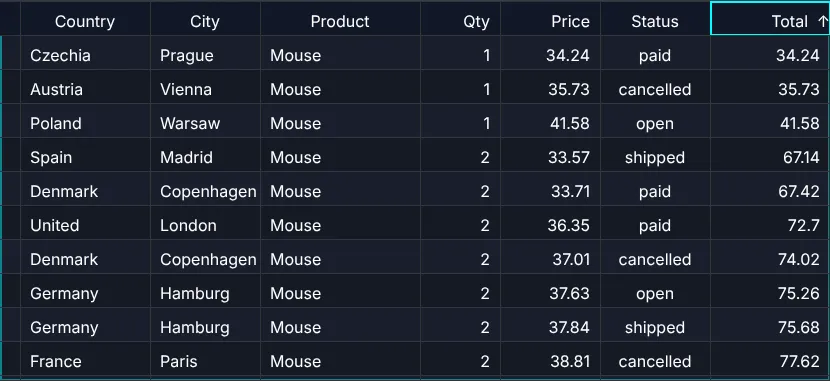Select the Vienna city cell
This screenshot has height=381, width=830.
[x=205, y=87]
